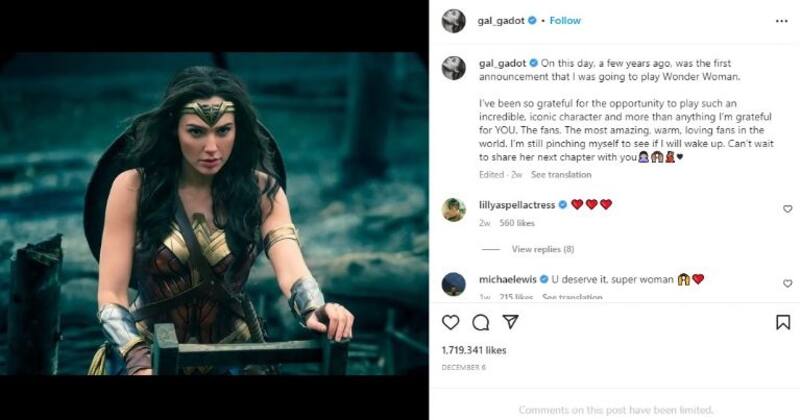Save post with bookmark icon

pyautogui.click(x=782, y=322)
